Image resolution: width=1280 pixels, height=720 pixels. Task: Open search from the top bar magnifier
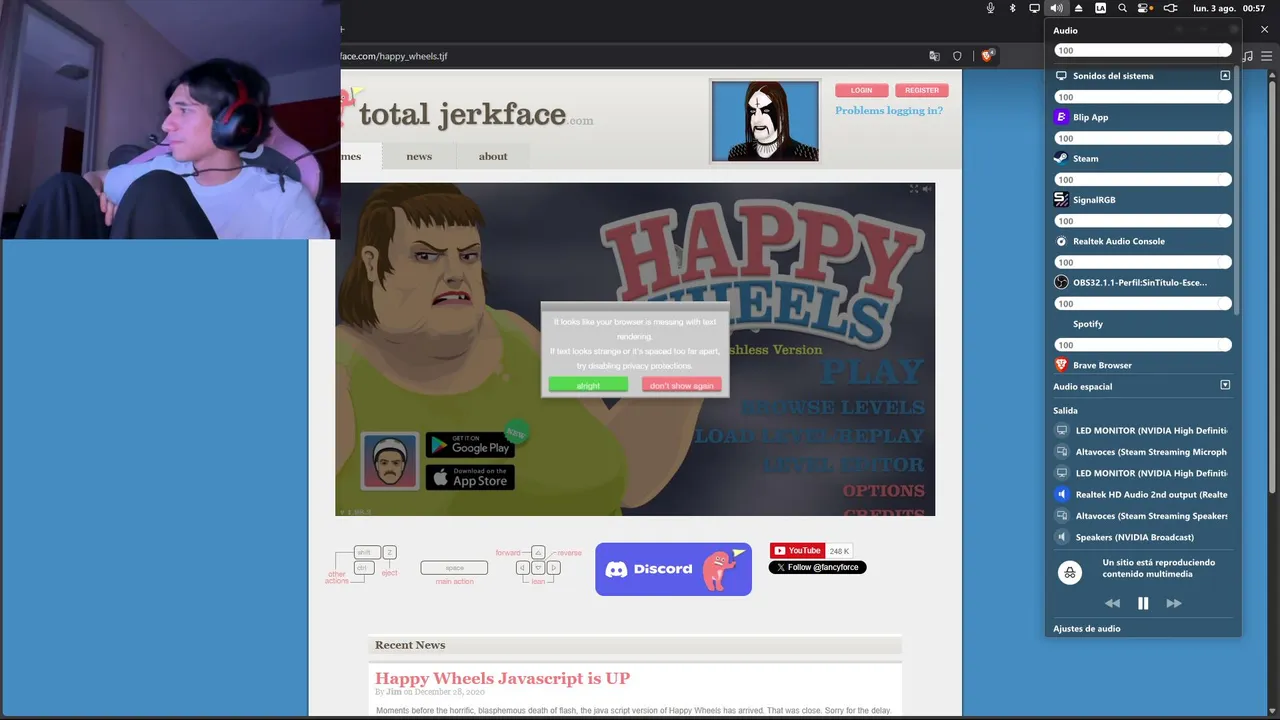coord(1122,8)
